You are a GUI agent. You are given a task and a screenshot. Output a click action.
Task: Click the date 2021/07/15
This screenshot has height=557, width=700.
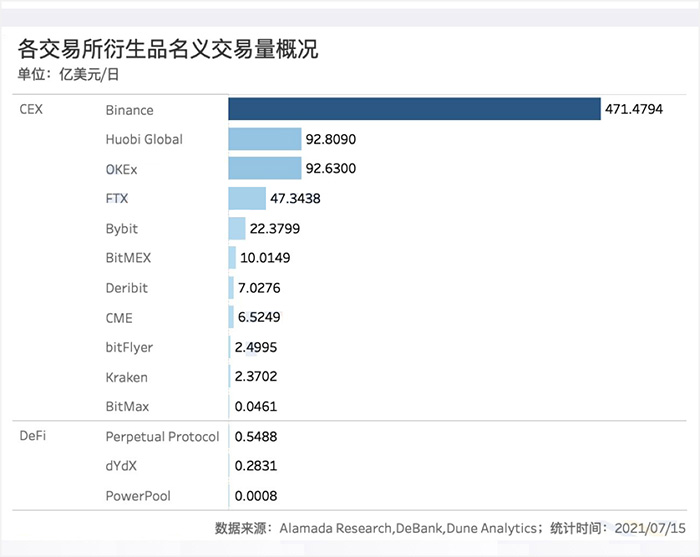(x=650, y=528)
